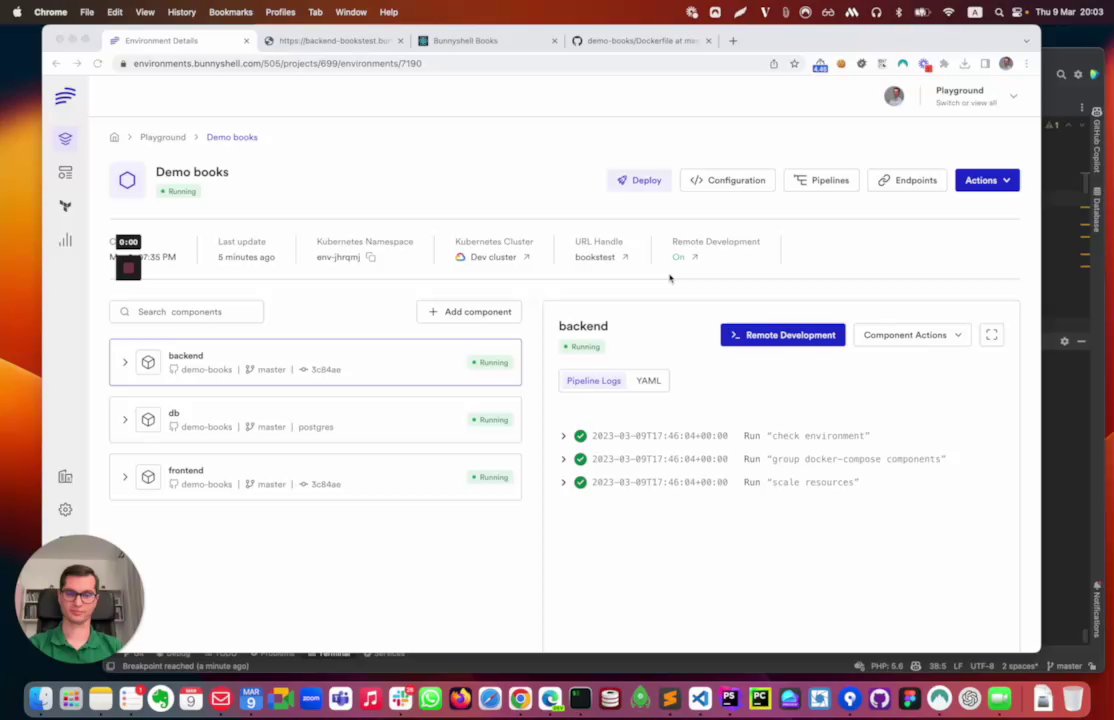Viewport: 1114px width, 720px height.
Task: Expand backend panel to fullscreen
Action: (992, 335)
